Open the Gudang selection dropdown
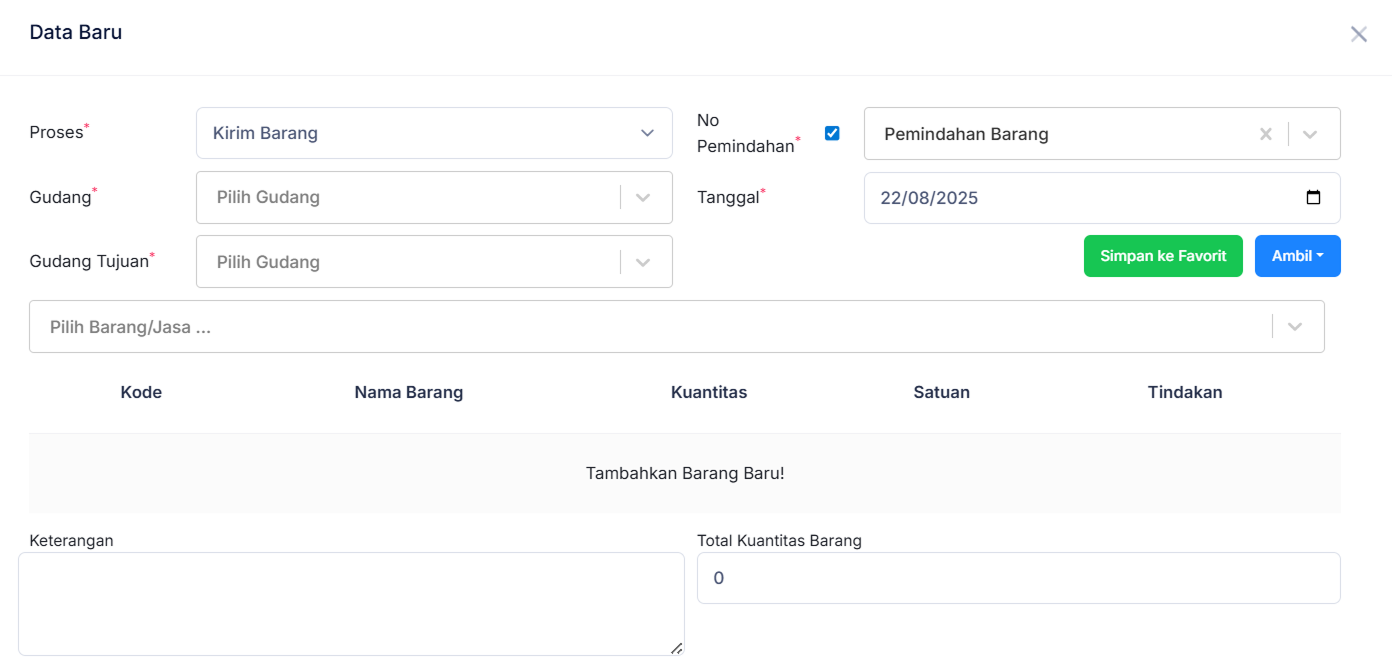 click(x=434, y=197)
